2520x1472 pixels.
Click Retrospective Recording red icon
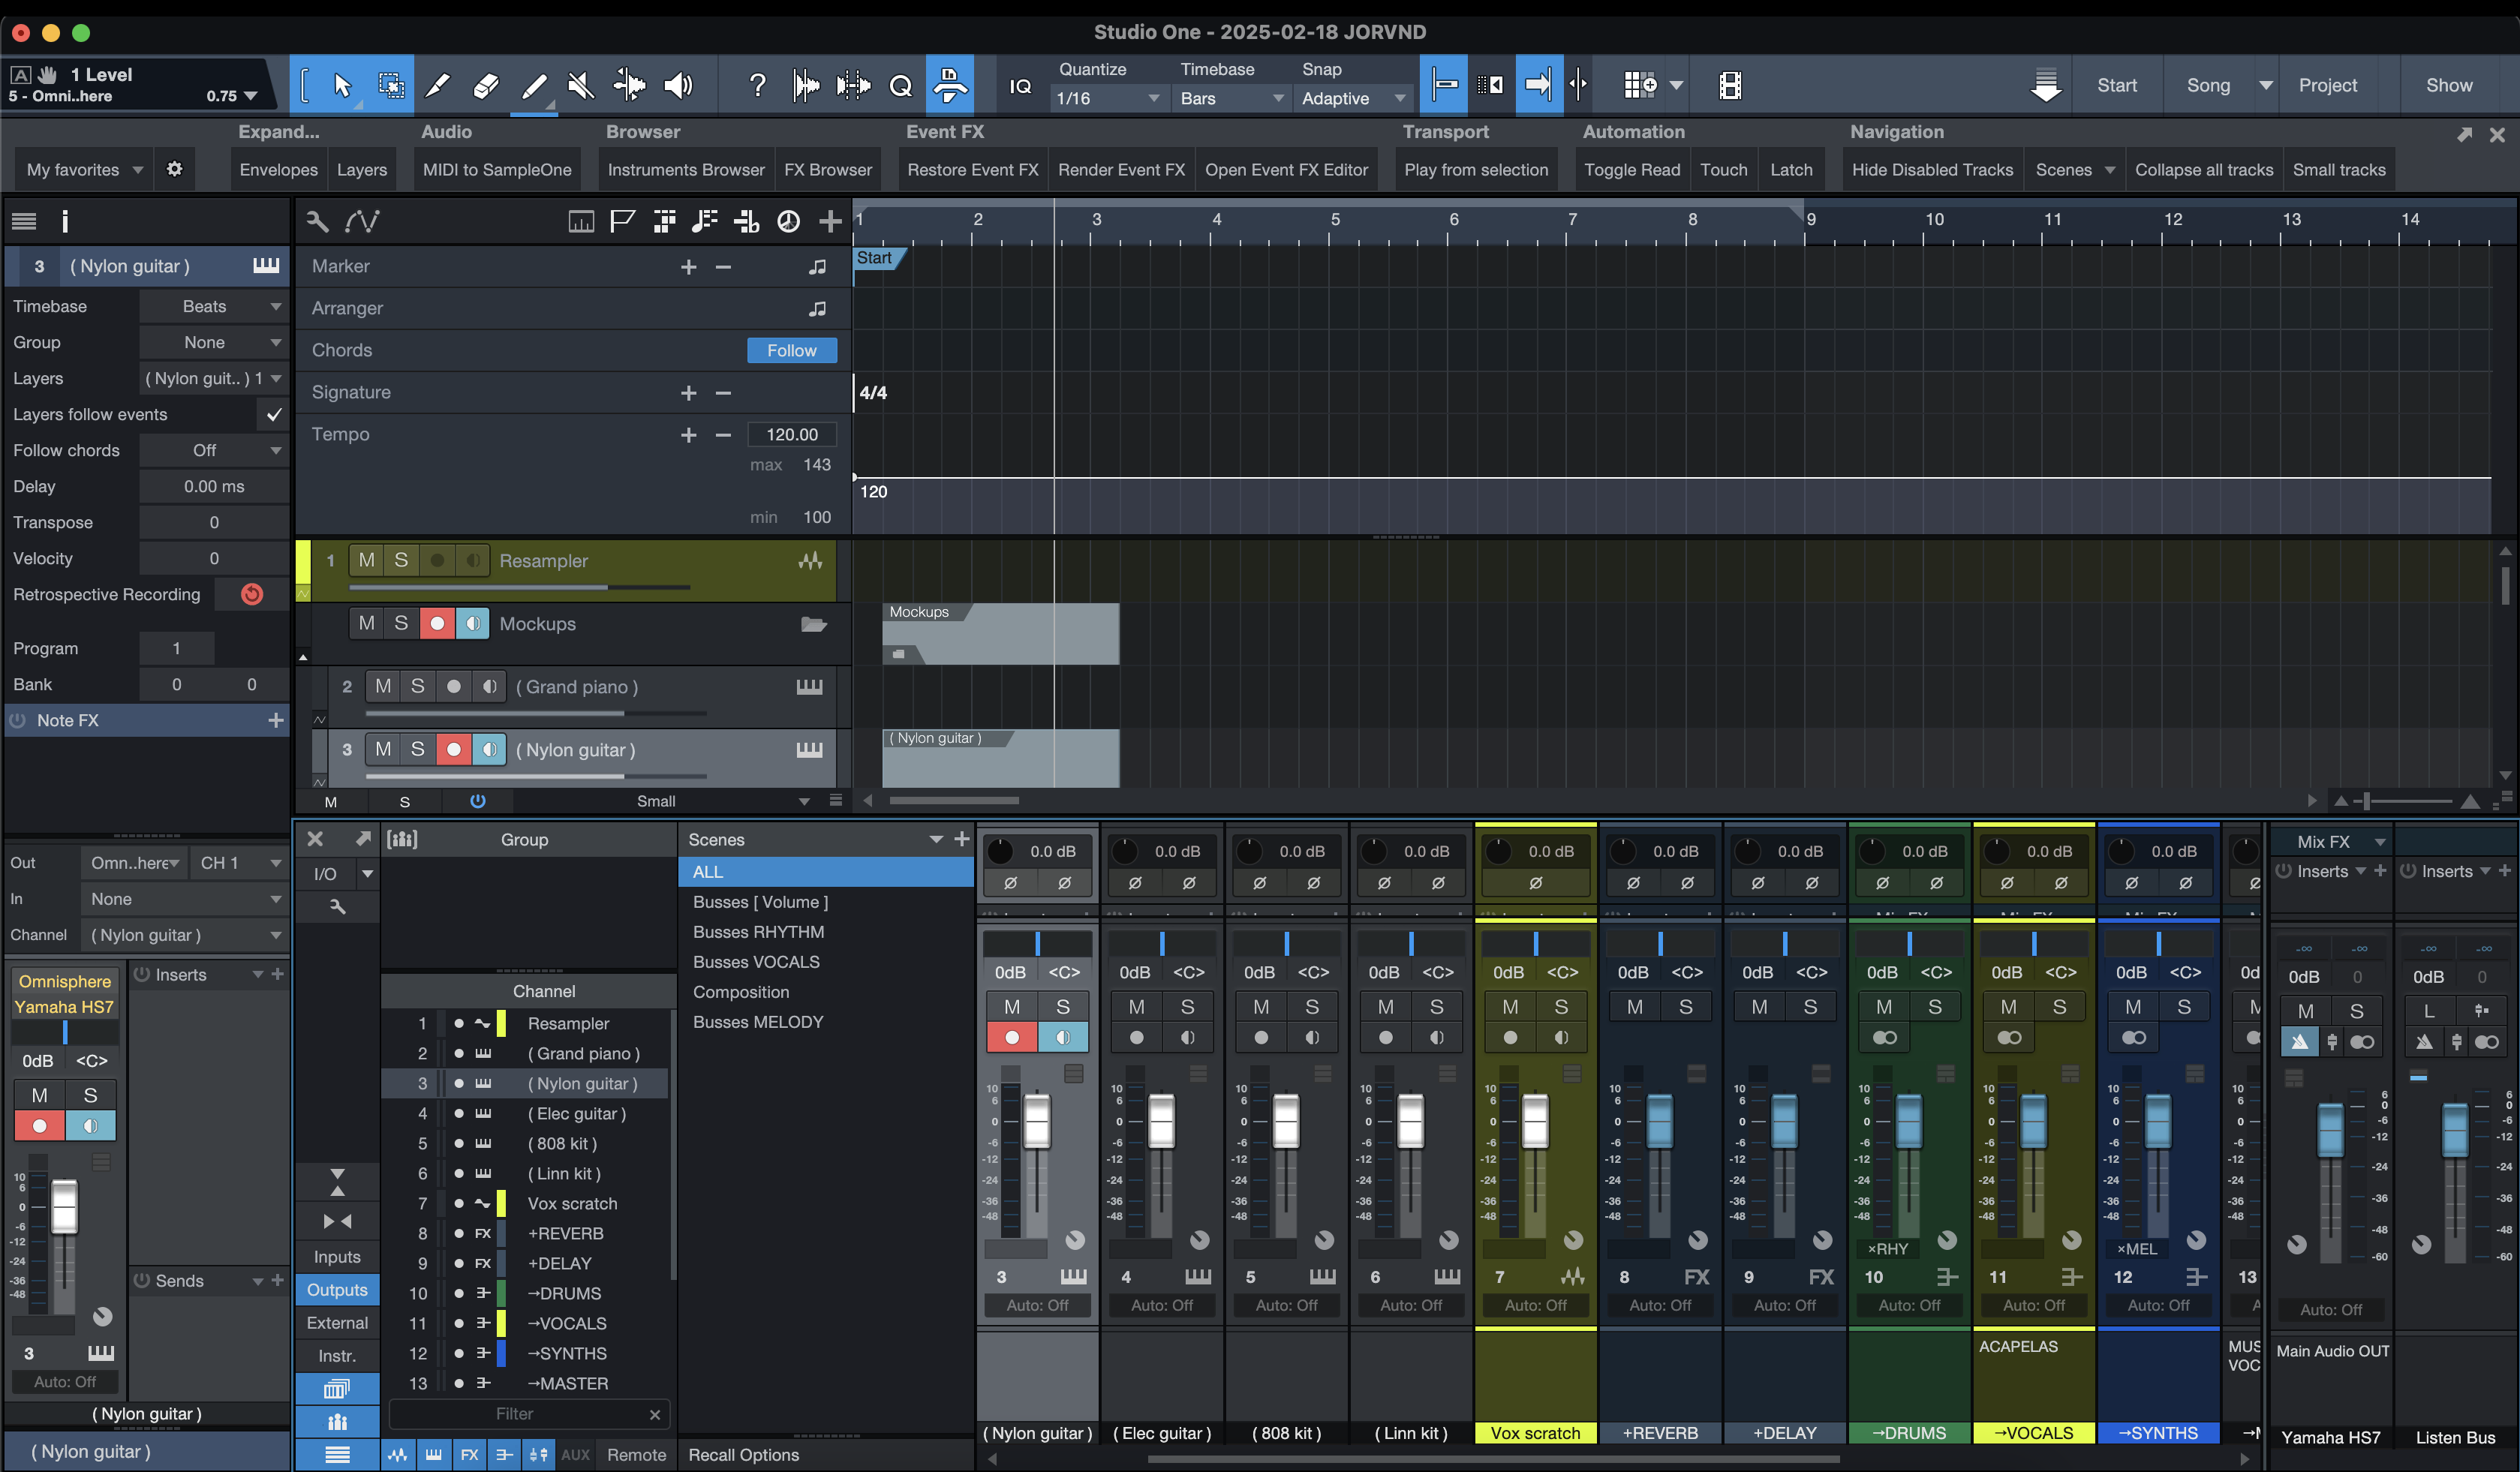pos(252,594)
